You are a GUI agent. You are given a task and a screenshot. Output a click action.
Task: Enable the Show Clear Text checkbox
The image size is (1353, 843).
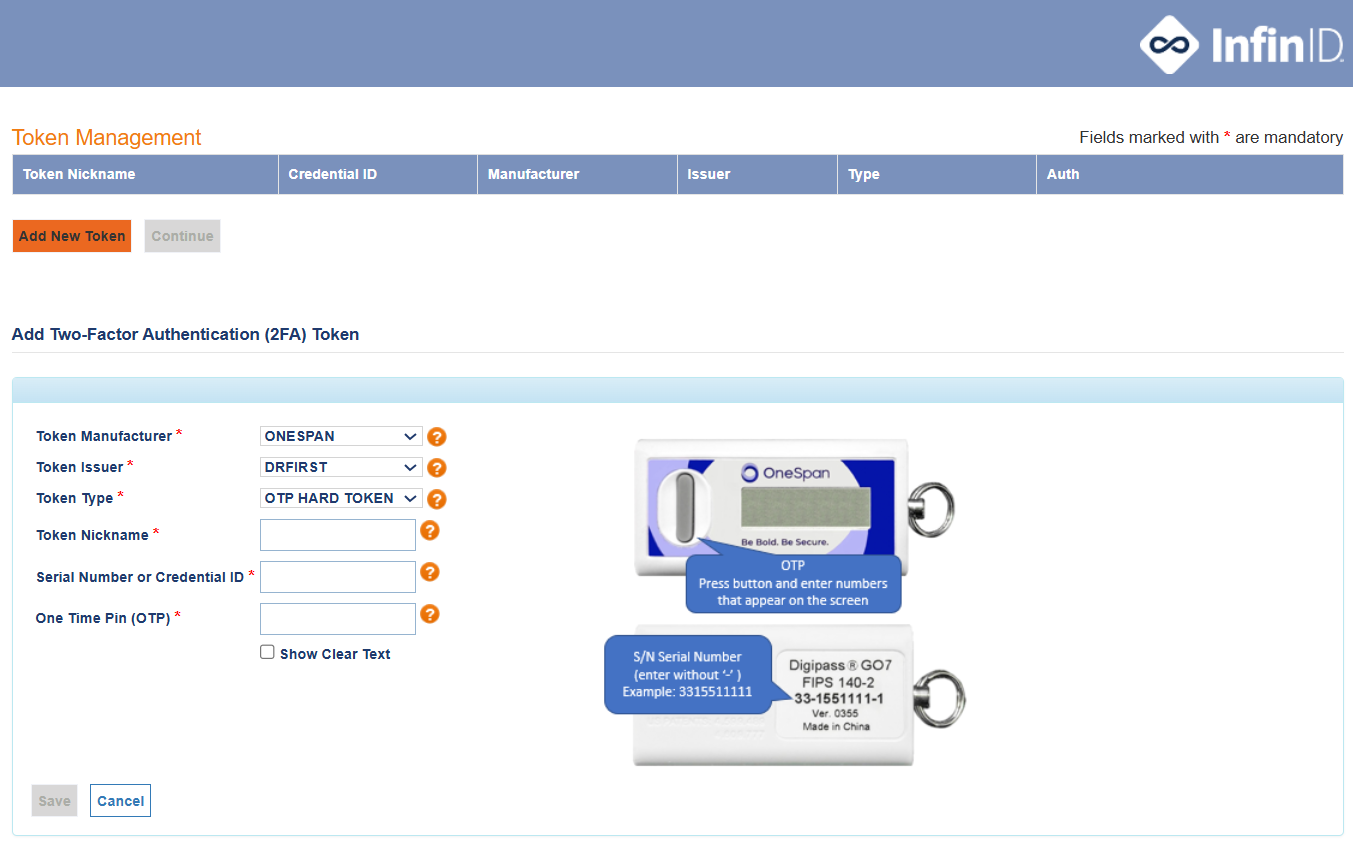(x=267, y=652)
